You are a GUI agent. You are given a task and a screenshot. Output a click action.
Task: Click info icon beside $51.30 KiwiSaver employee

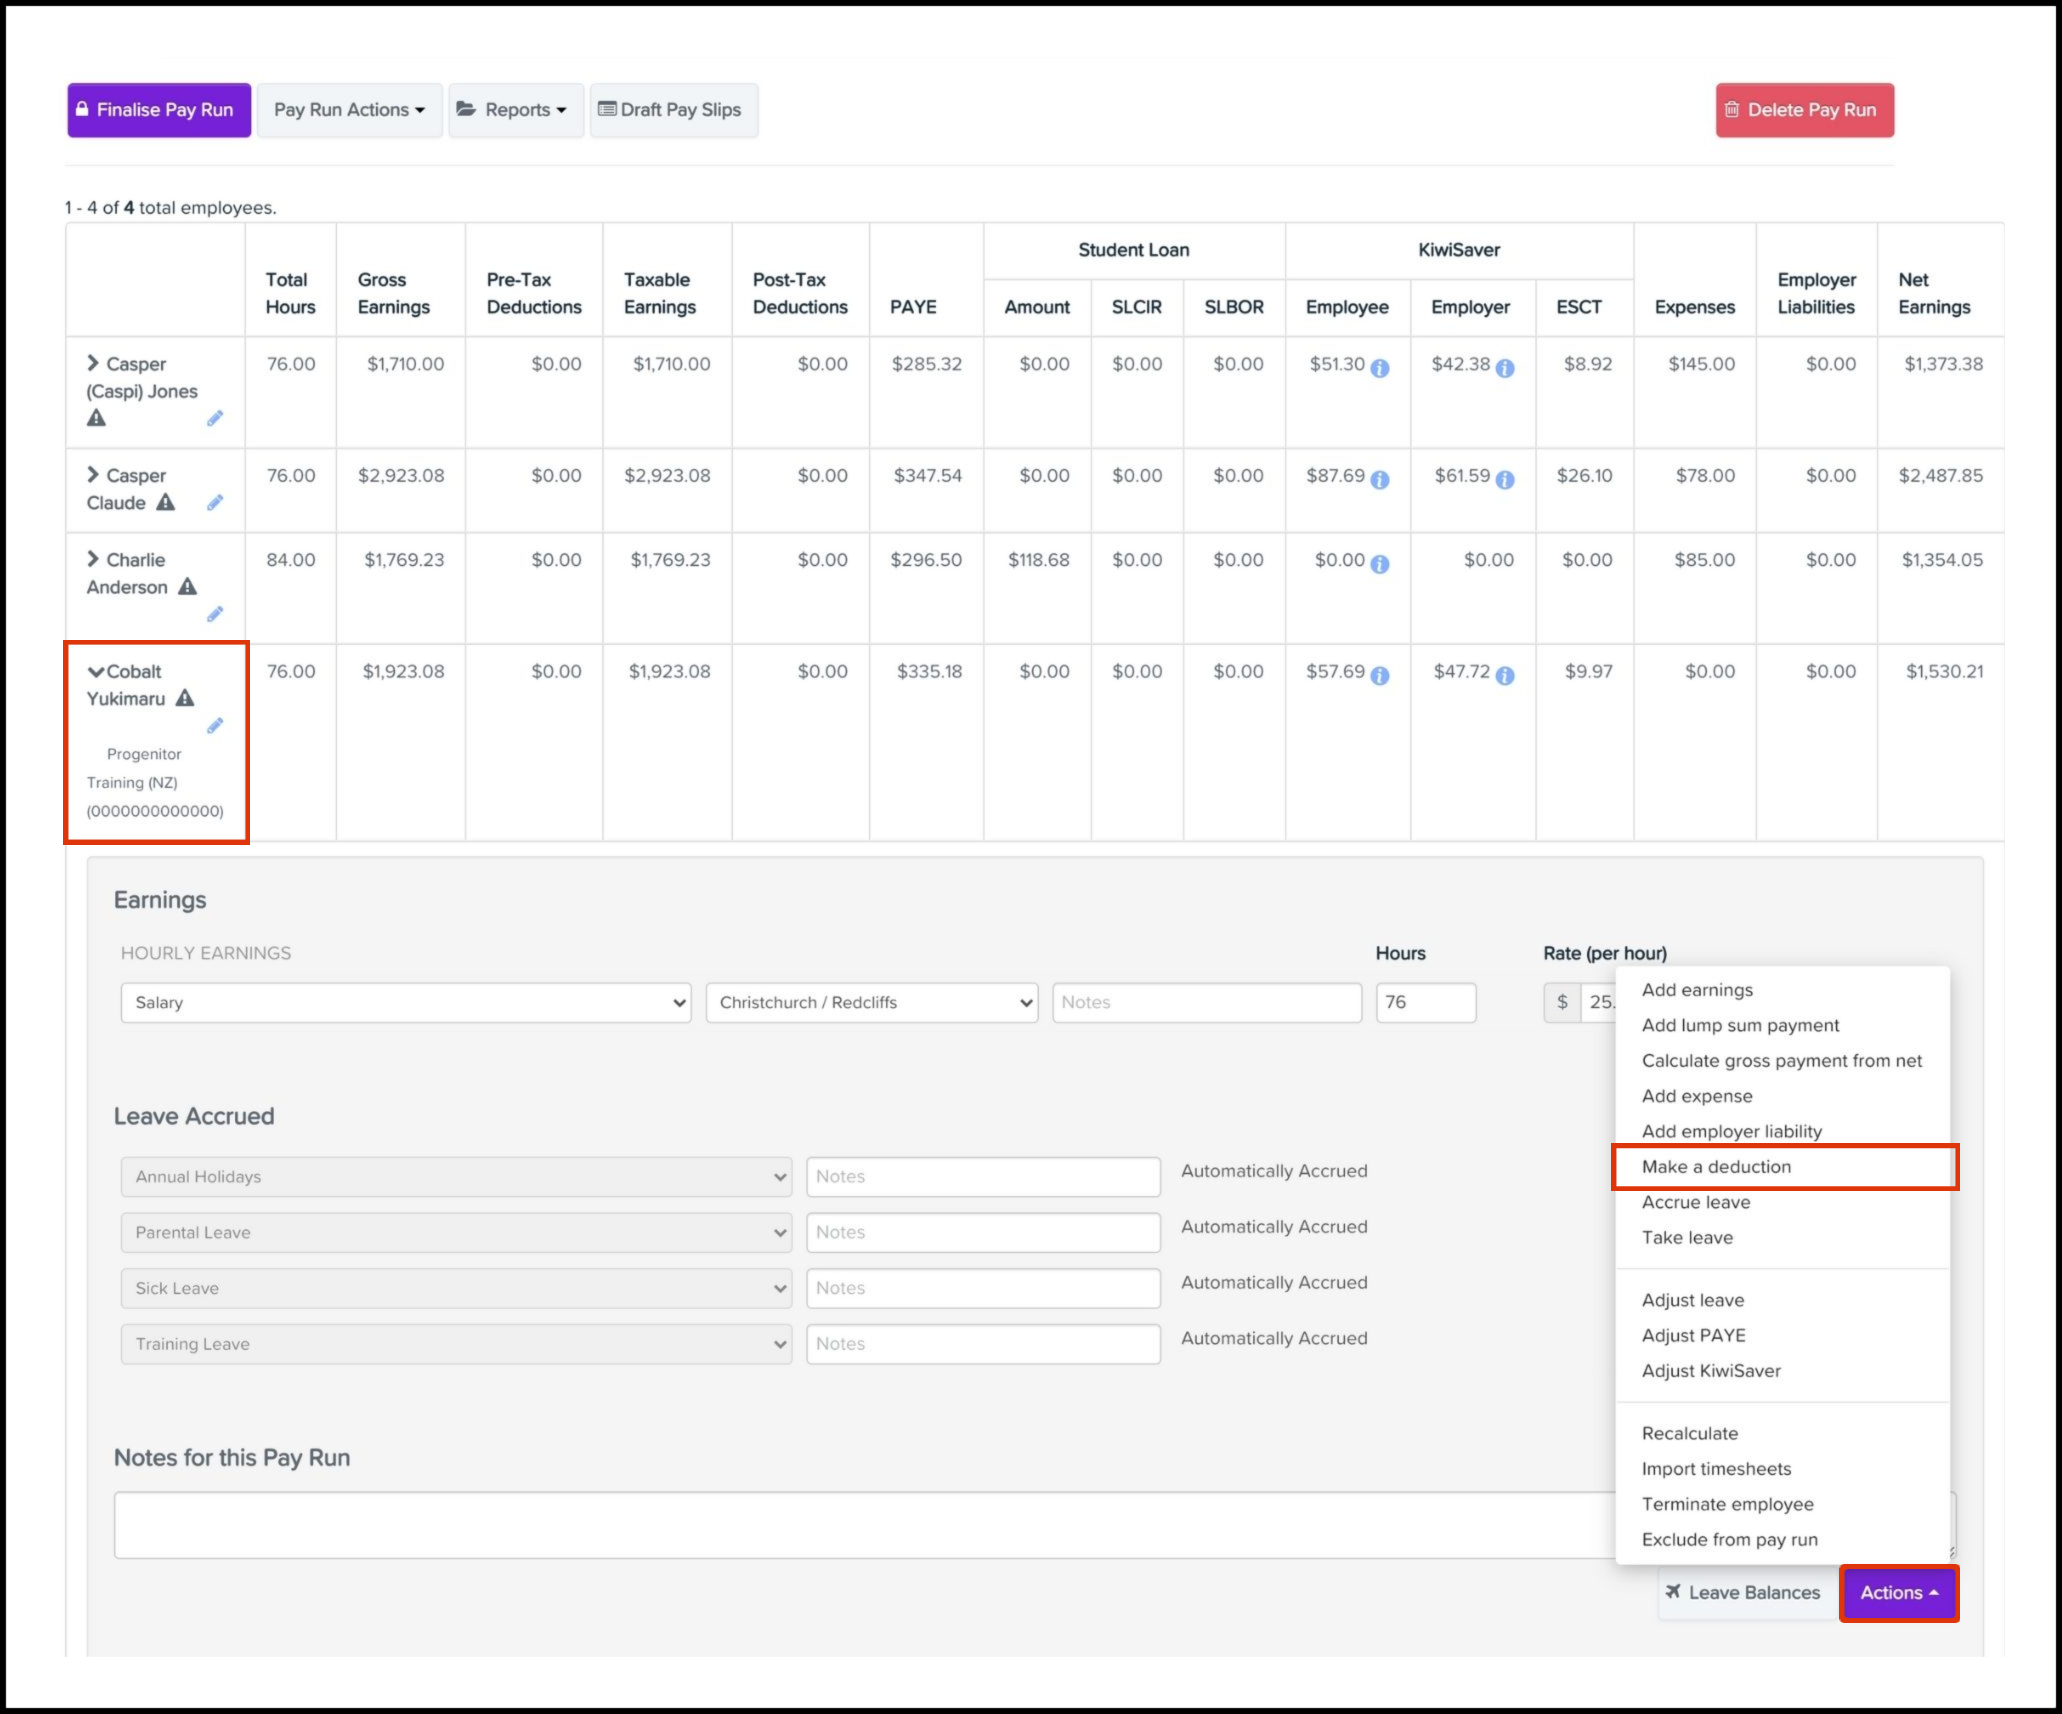[x=1380, y=368]
